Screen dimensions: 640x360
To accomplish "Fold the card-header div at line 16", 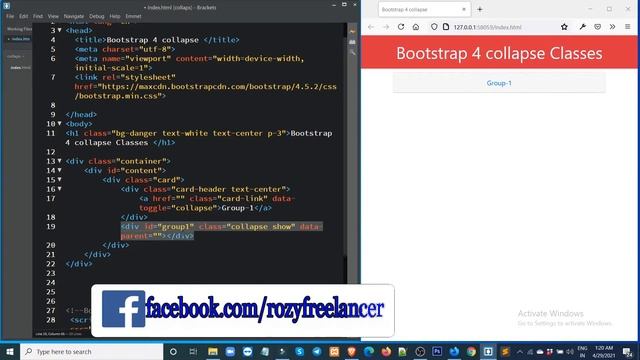I will point(60,189).
